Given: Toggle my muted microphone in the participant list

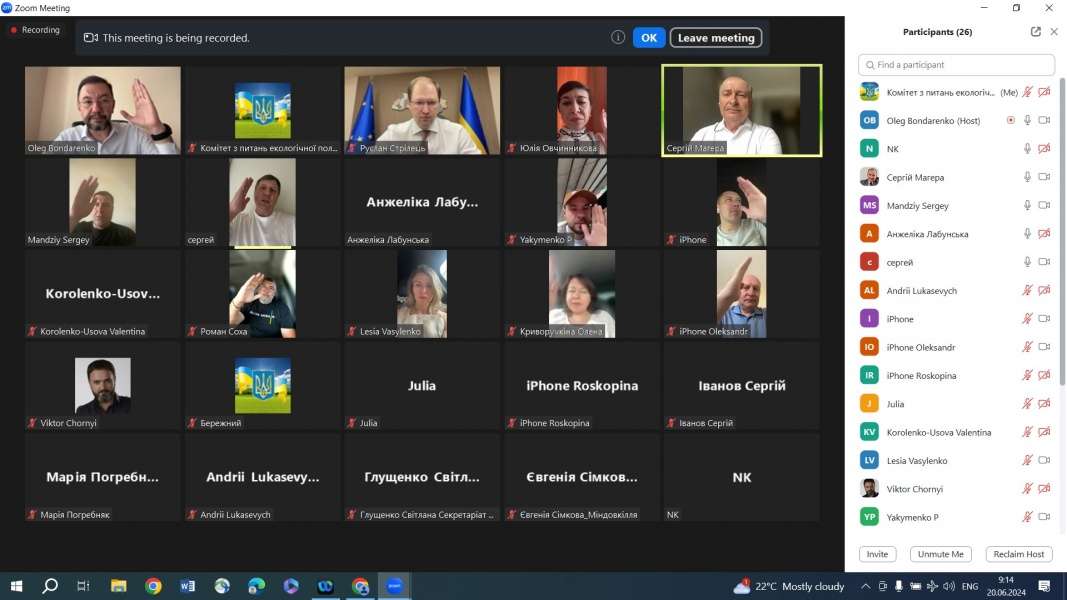Looking at the screenshot, I should click(1027, 92).
